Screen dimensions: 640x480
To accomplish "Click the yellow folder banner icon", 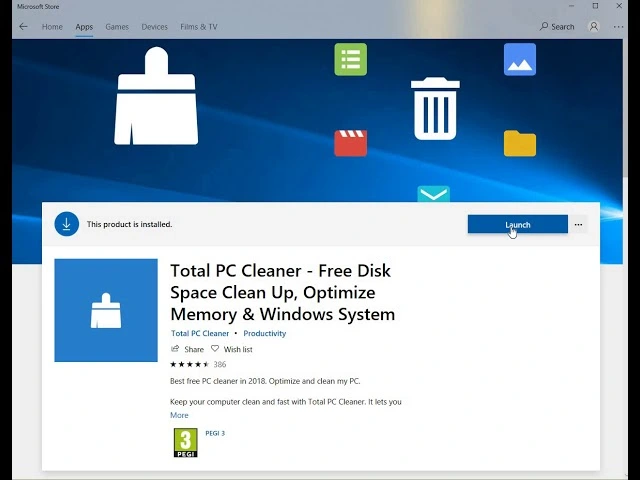I will tap(520, 143).
